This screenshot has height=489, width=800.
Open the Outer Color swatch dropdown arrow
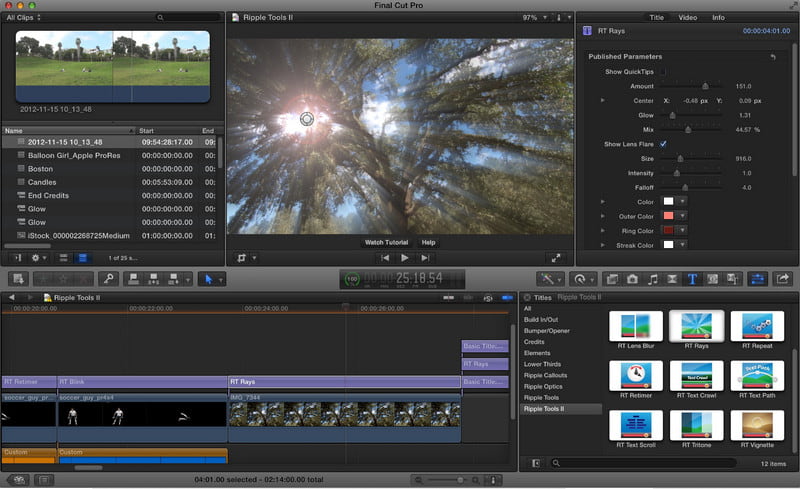[682, 216]
